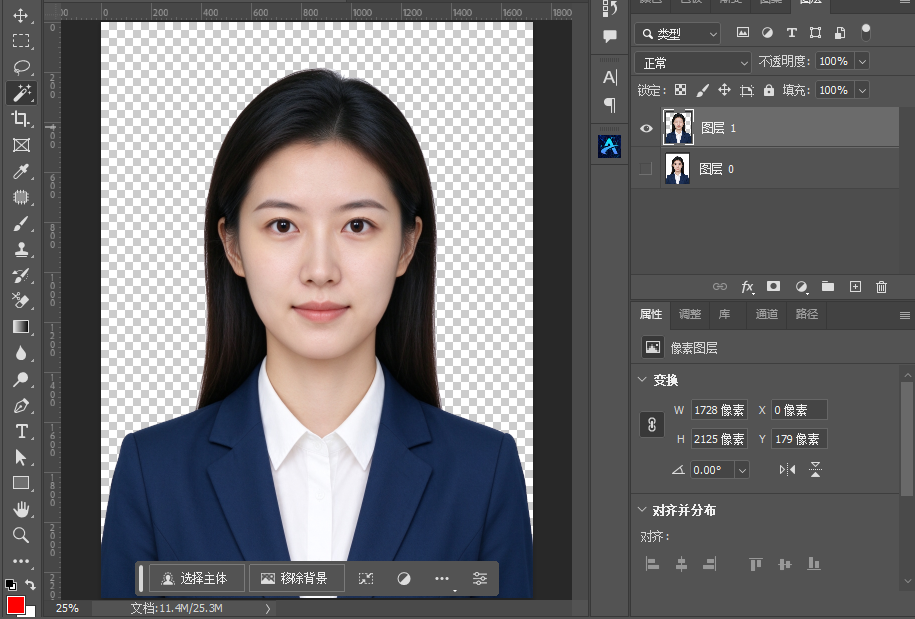The image size is (915, 619).
Task: Select the Horizontal Type tool
Action: (x=21, y=431)
